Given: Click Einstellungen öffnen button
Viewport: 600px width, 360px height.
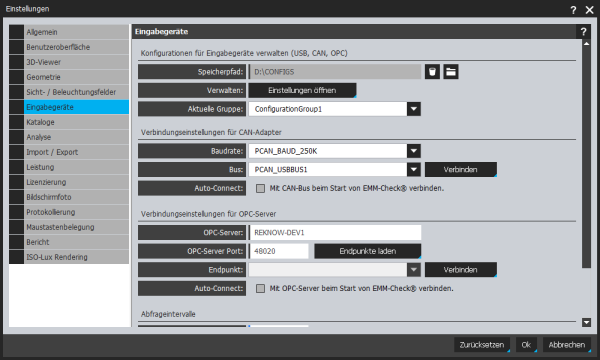Looking at the screenshot, I should click(x=302, y=90).
